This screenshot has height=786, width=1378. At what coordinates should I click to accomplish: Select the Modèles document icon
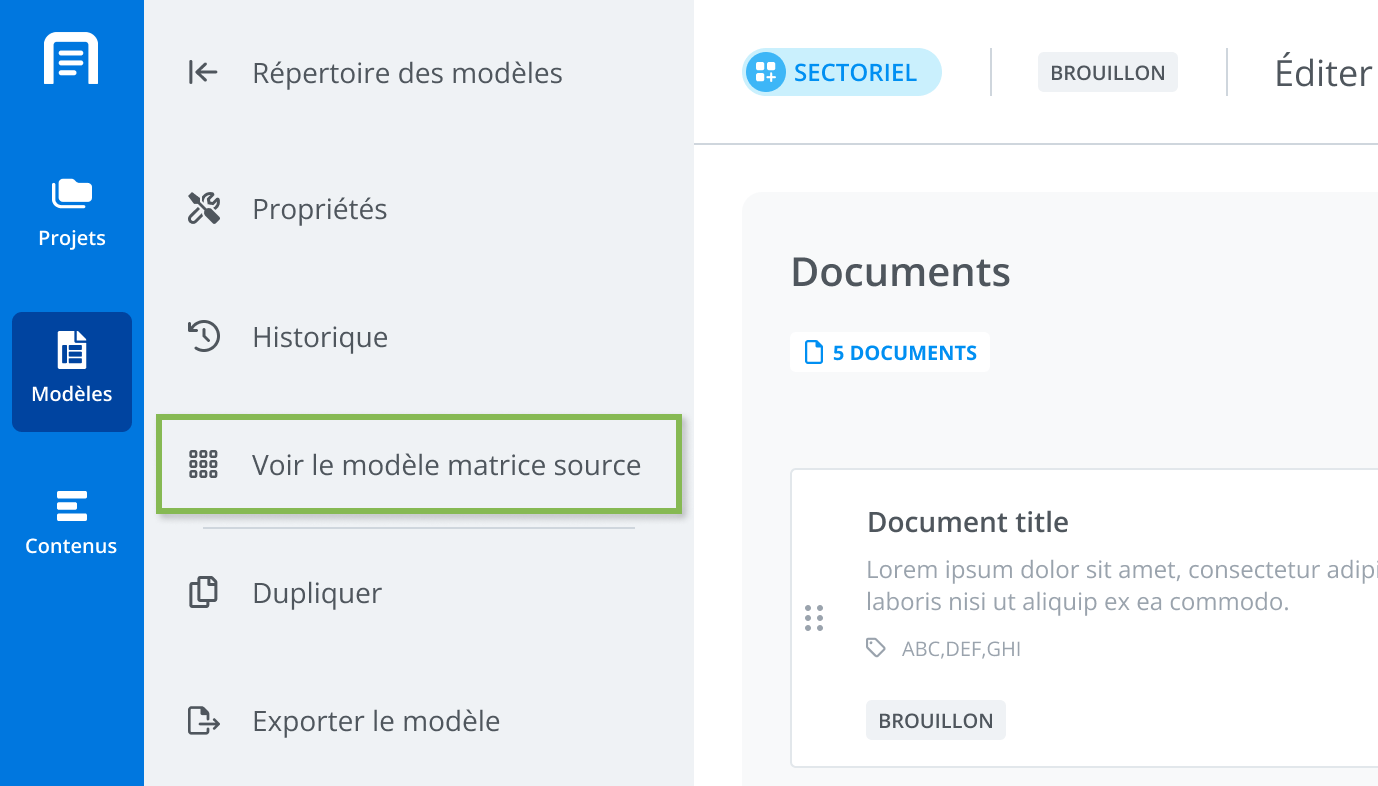pos(71,351)
